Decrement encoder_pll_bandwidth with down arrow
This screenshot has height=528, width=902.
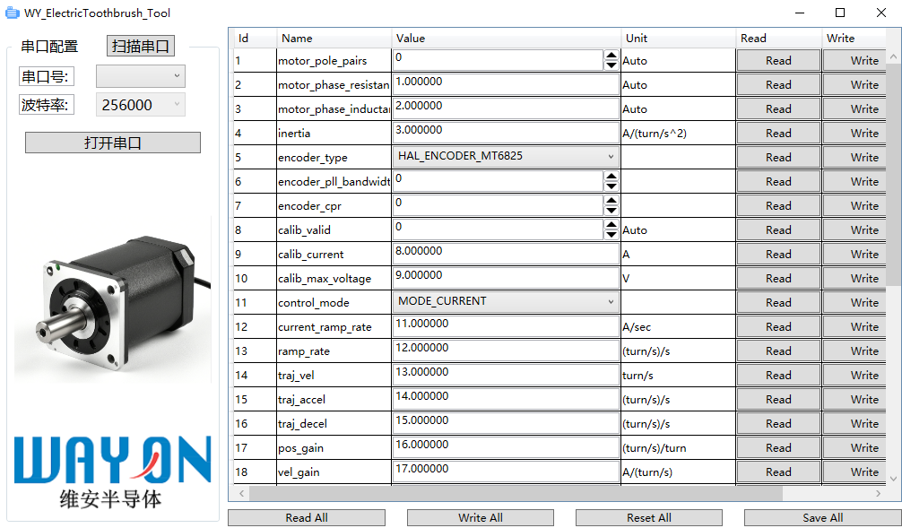coord(611,186)
